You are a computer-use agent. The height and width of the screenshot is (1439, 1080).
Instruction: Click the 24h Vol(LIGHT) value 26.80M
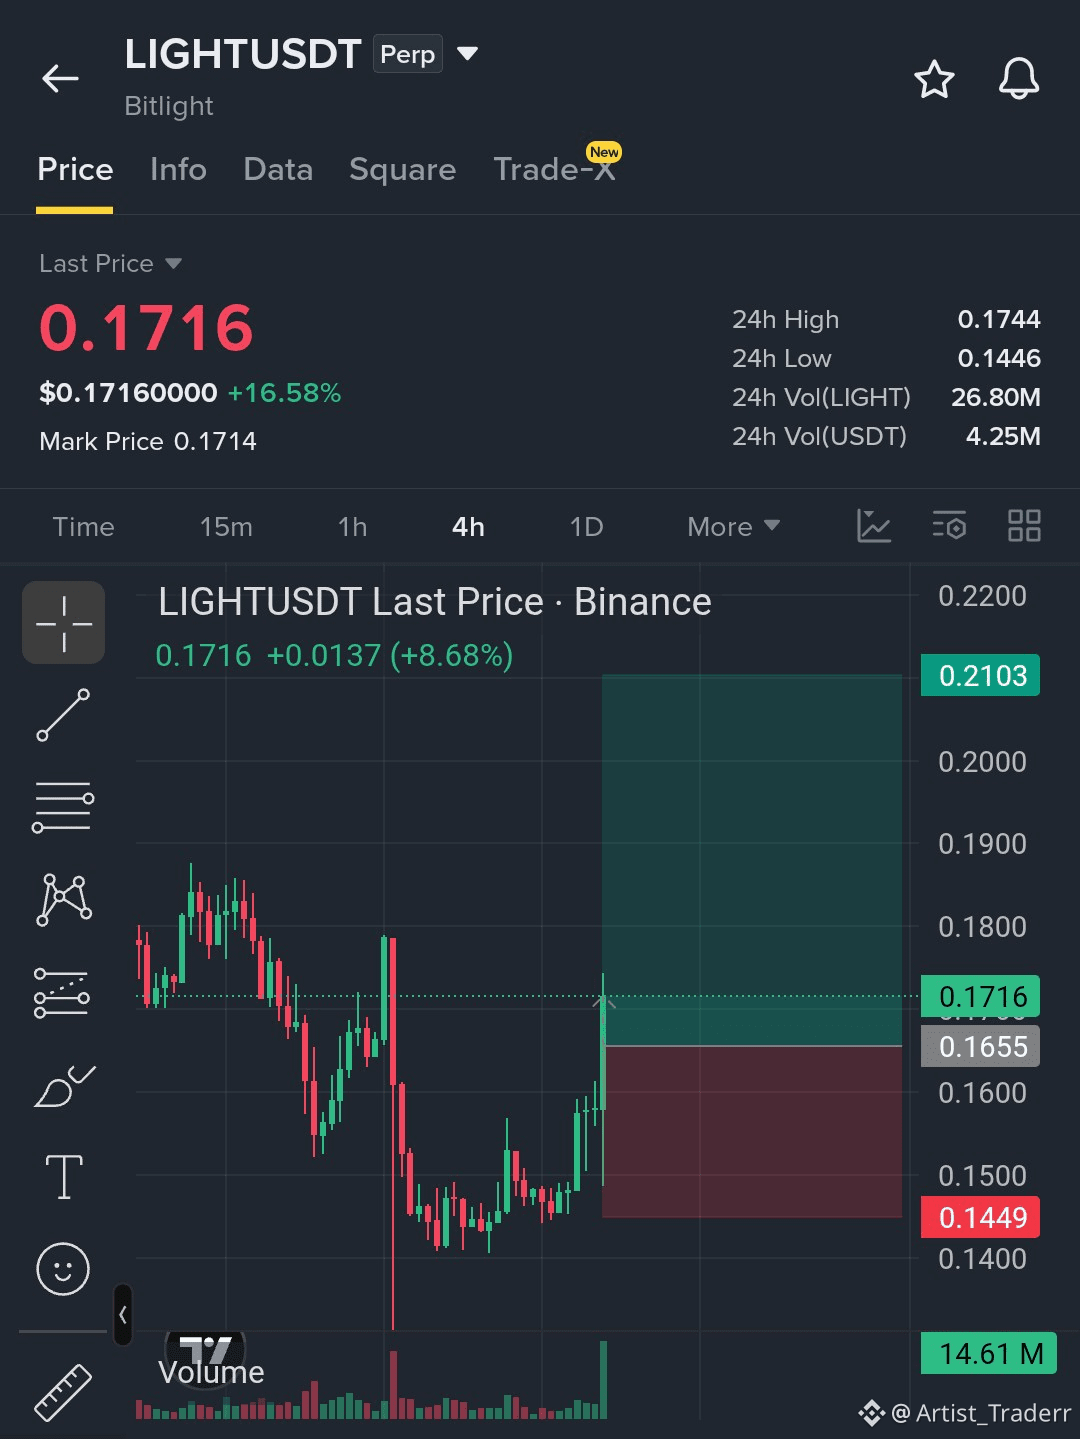(996, 398)
